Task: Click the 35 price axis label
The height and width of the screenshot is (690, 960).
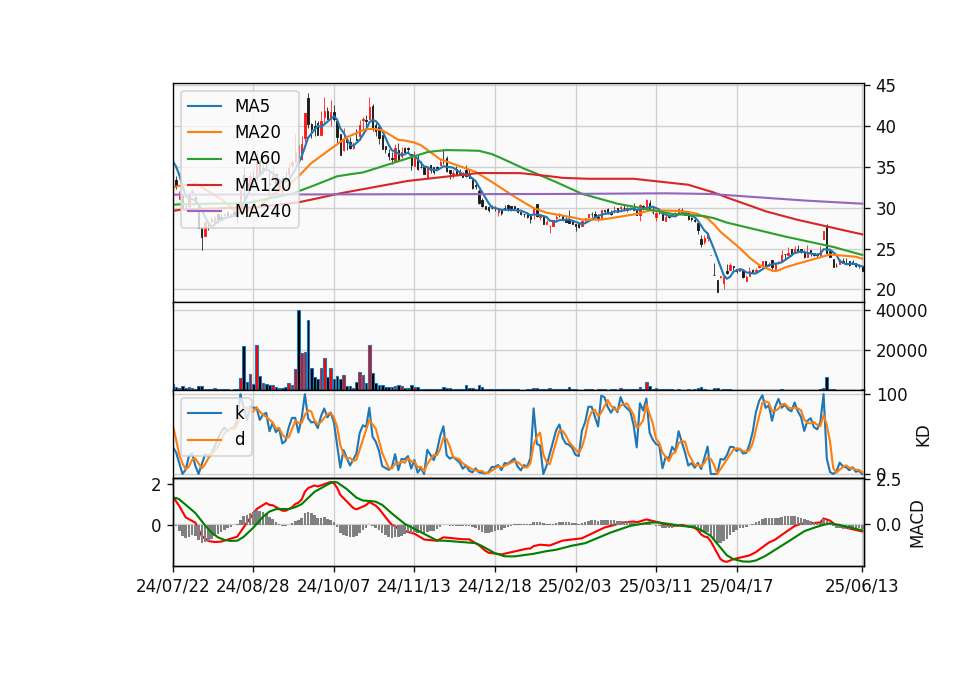Action: (x=885, y=168)
